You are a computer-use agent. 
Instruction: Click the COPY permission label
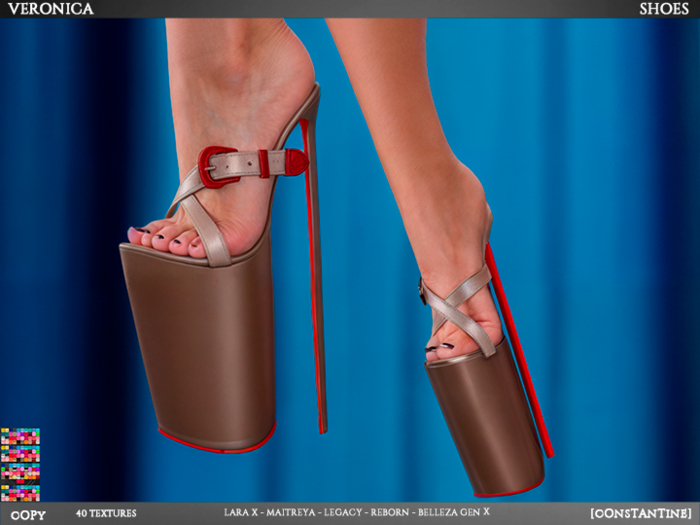[x=28, y=514]
